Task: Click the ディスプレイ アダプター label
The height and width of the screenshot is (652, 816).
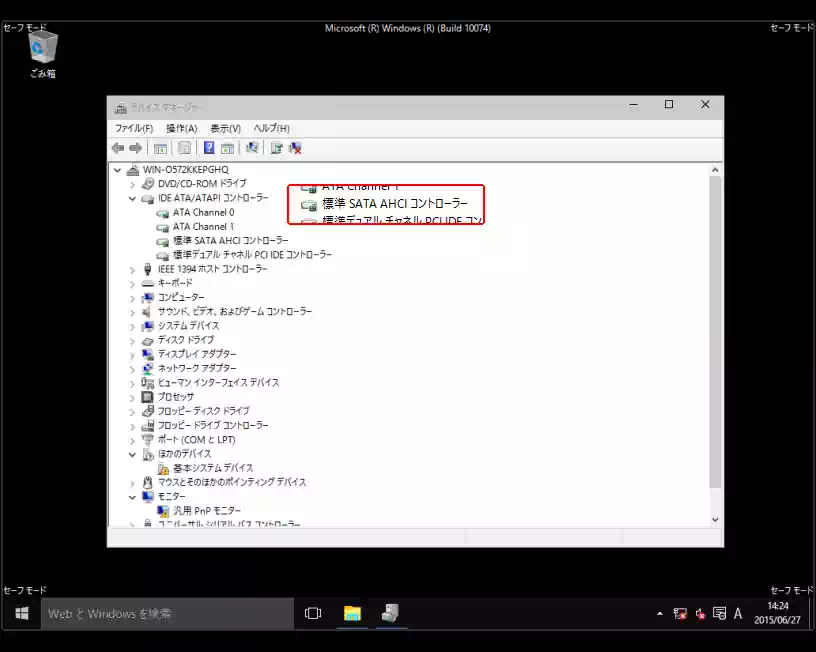Action: 197,354
